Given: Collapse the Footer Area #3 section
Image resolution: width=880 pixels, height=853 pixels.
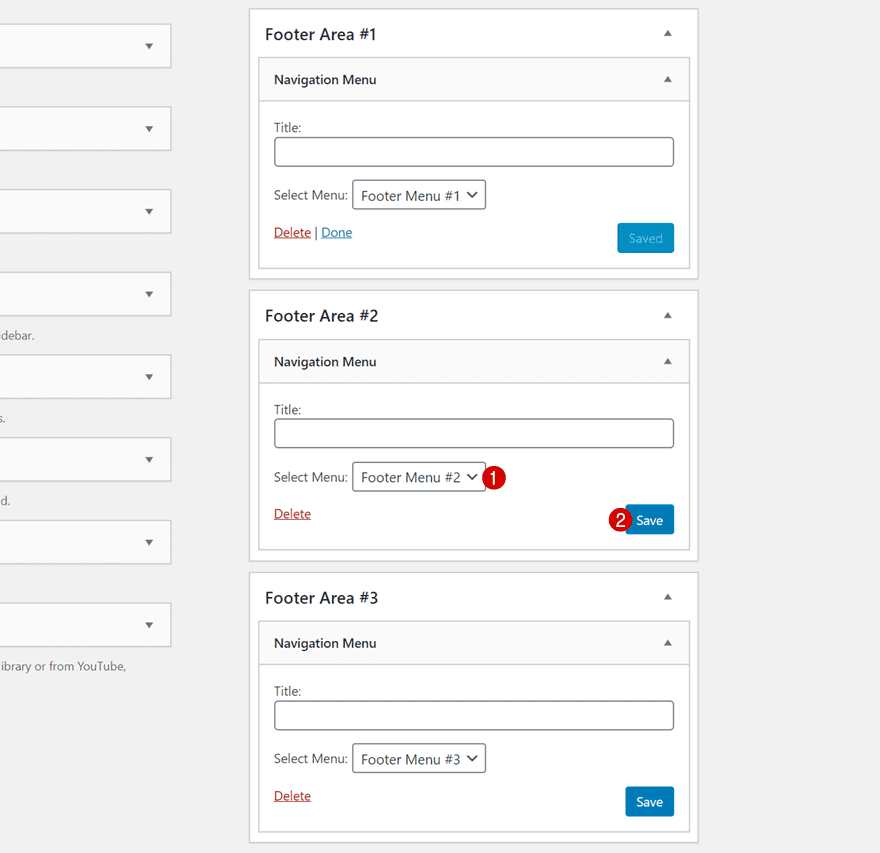Looking at the screenshot, I should click(667, 597).
